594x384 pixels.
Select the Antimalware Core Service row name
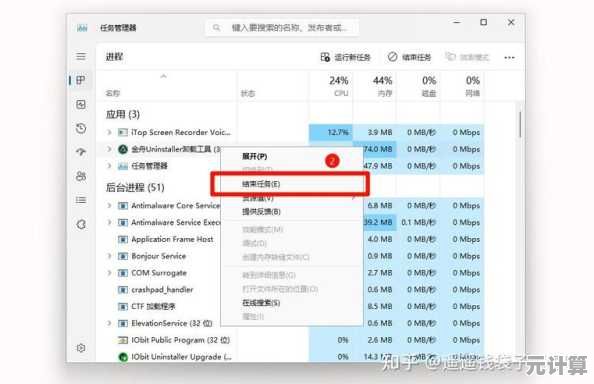175,206
